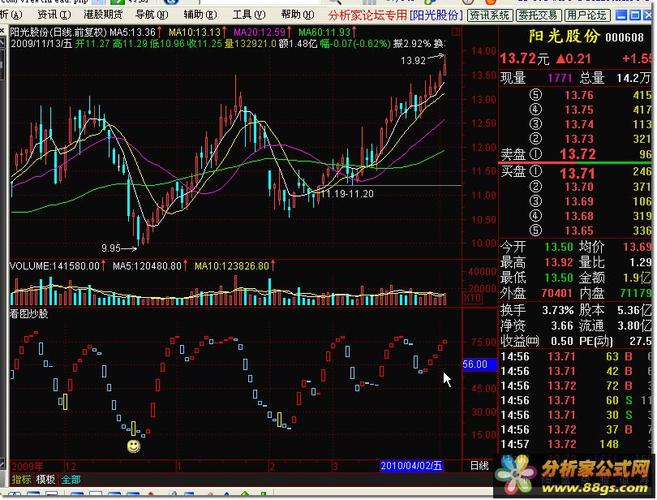Open the 资讯(I) menu

[x=54, y=15]
